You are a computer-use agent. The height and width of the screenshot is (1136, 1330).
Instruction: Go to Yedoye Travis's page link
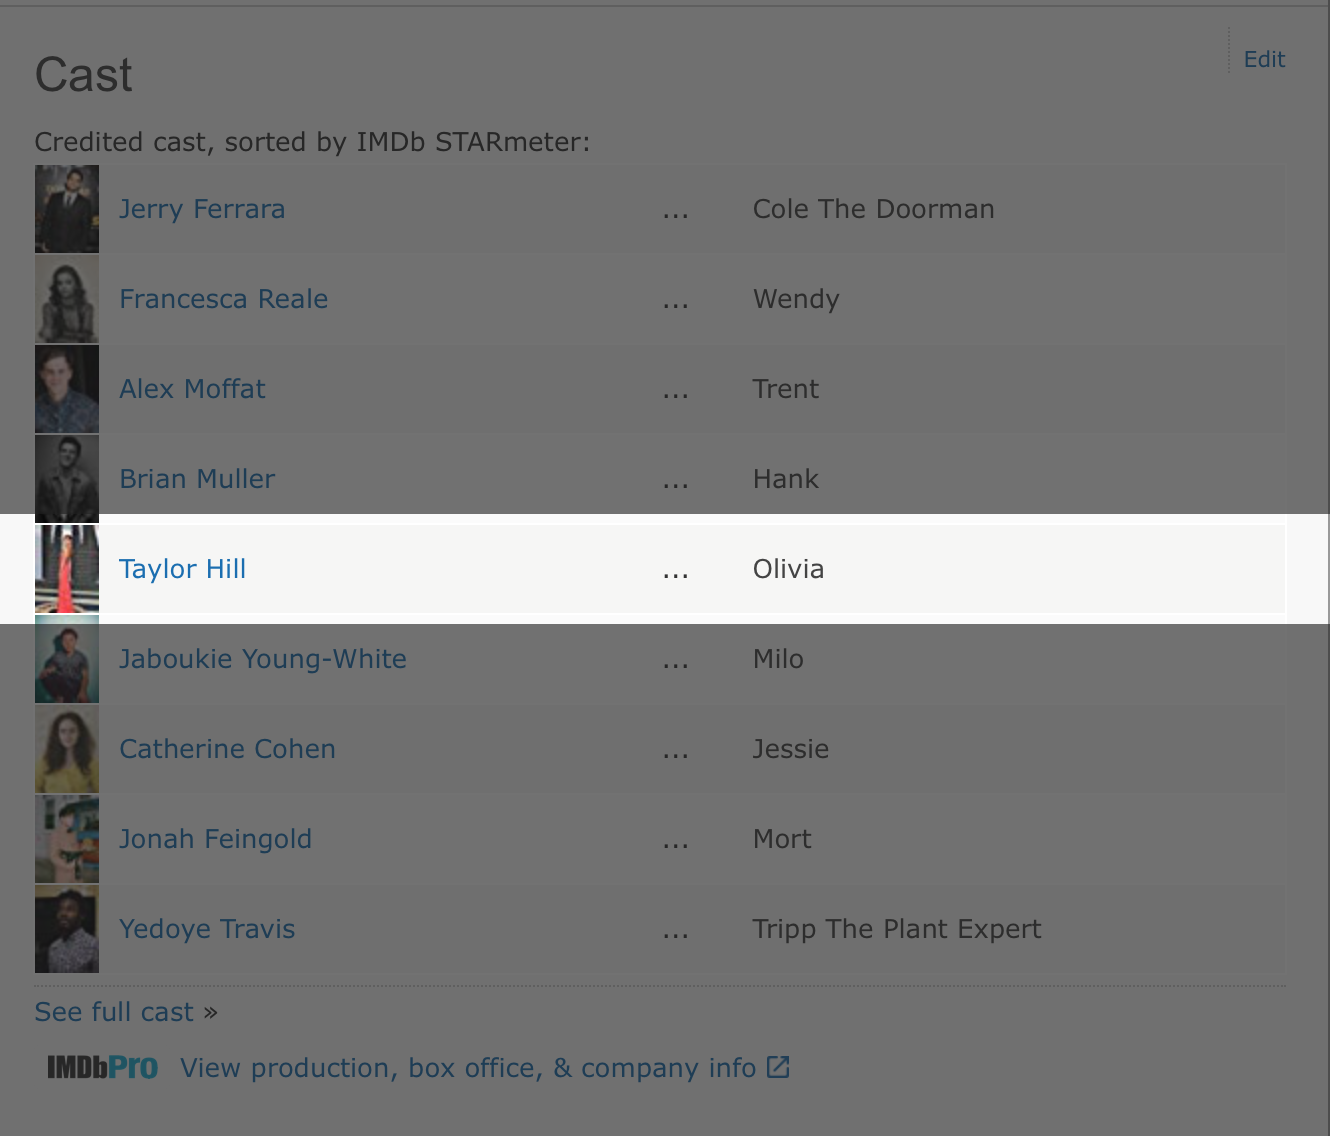(207, 929)
